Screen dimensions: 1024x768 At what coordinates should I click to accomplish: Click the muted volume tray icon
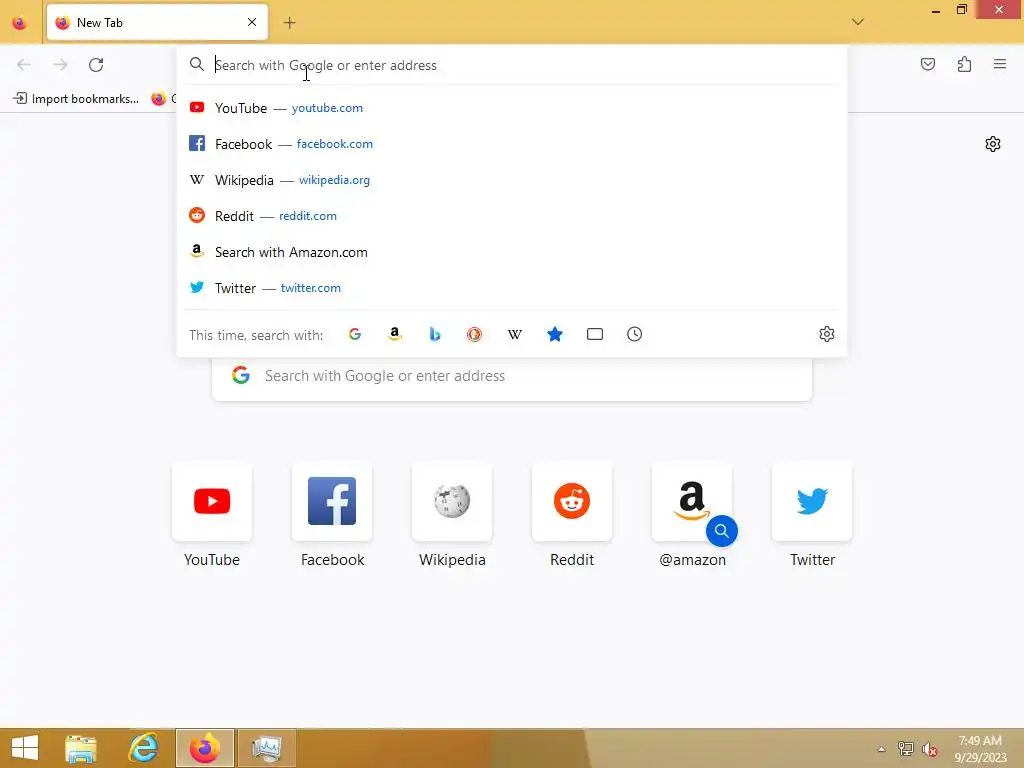[x=930, y=749]
